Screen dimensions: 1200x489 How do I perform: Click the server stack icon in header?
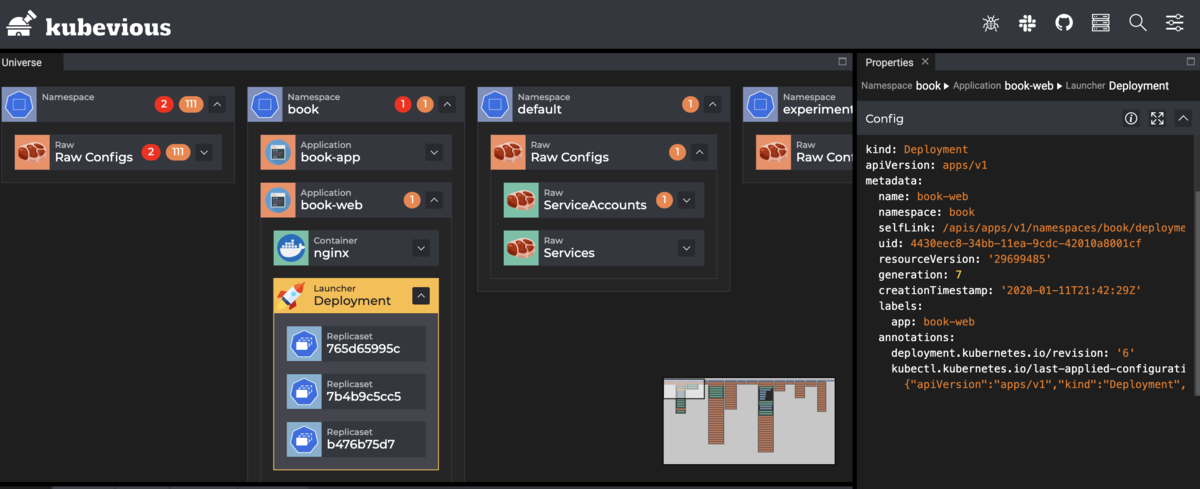click(x=1101, y=22)
